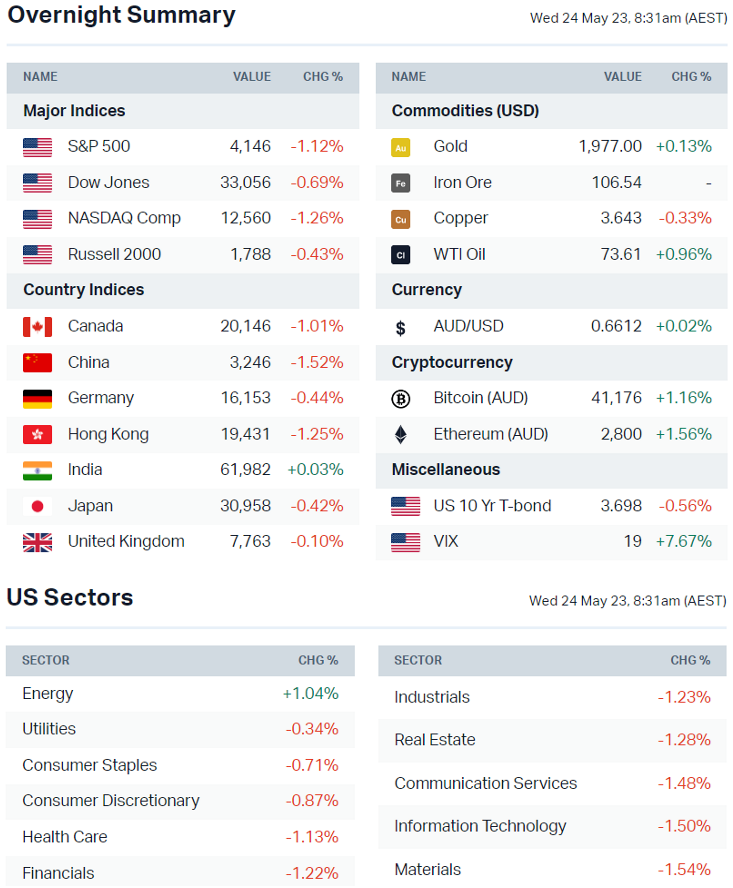Click the China flag icon
The image size is (733, 888).
click(x=37, y=362)
